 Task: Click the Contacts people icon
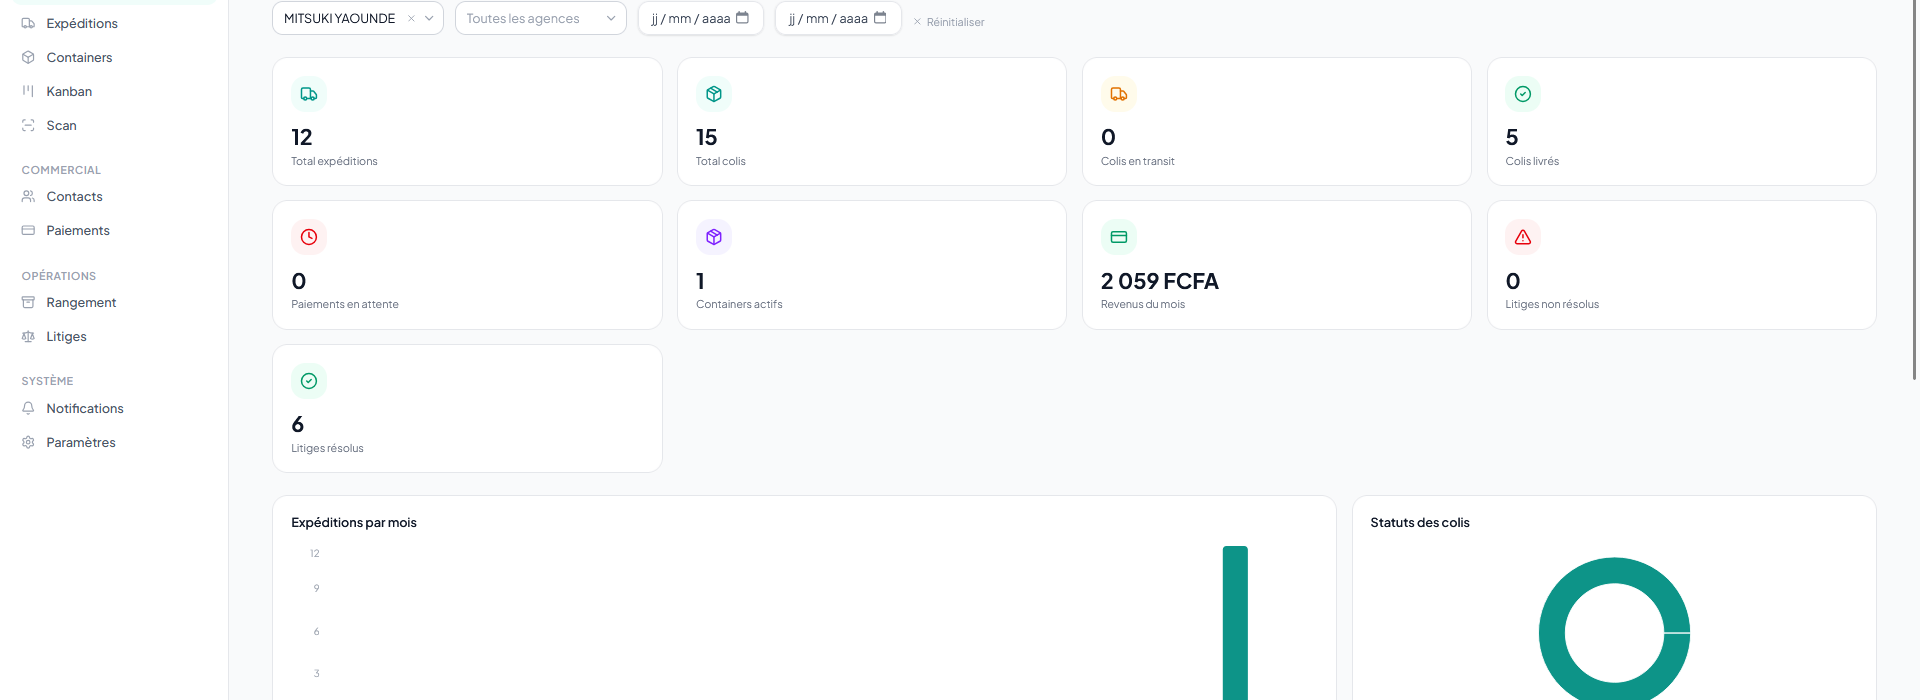[x=28, y=196]
